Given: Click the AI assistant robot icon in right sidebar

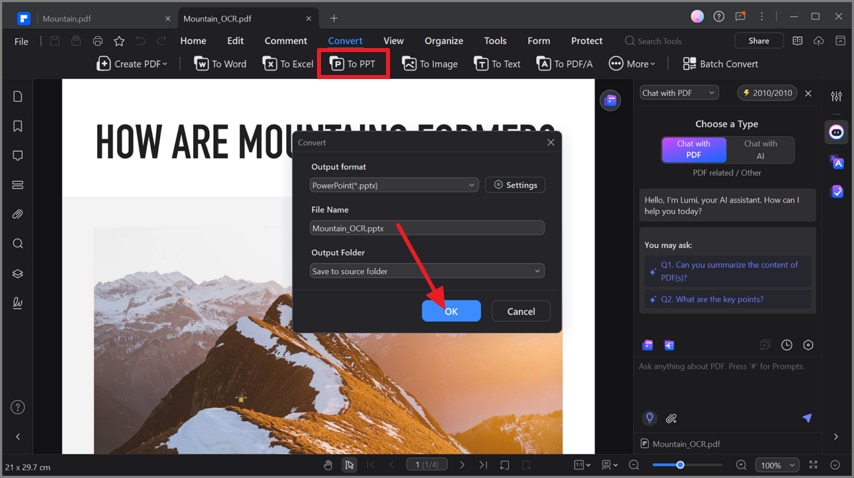Looking at the screenshot, I should (x=836, y=132).
